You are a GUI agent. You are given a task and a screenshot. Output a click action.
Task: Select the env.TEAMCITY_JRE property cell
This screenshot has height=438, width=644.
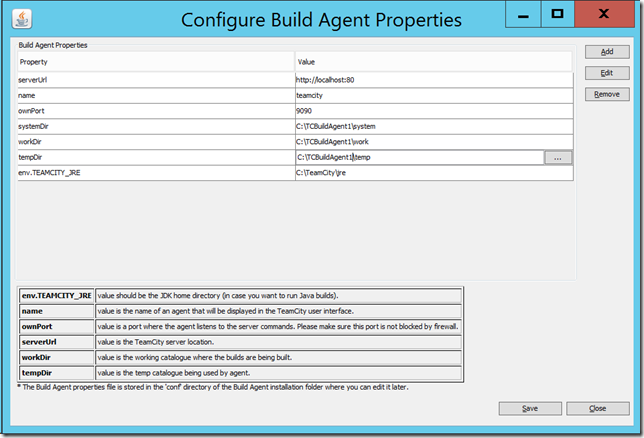click(x=156, y=173)
